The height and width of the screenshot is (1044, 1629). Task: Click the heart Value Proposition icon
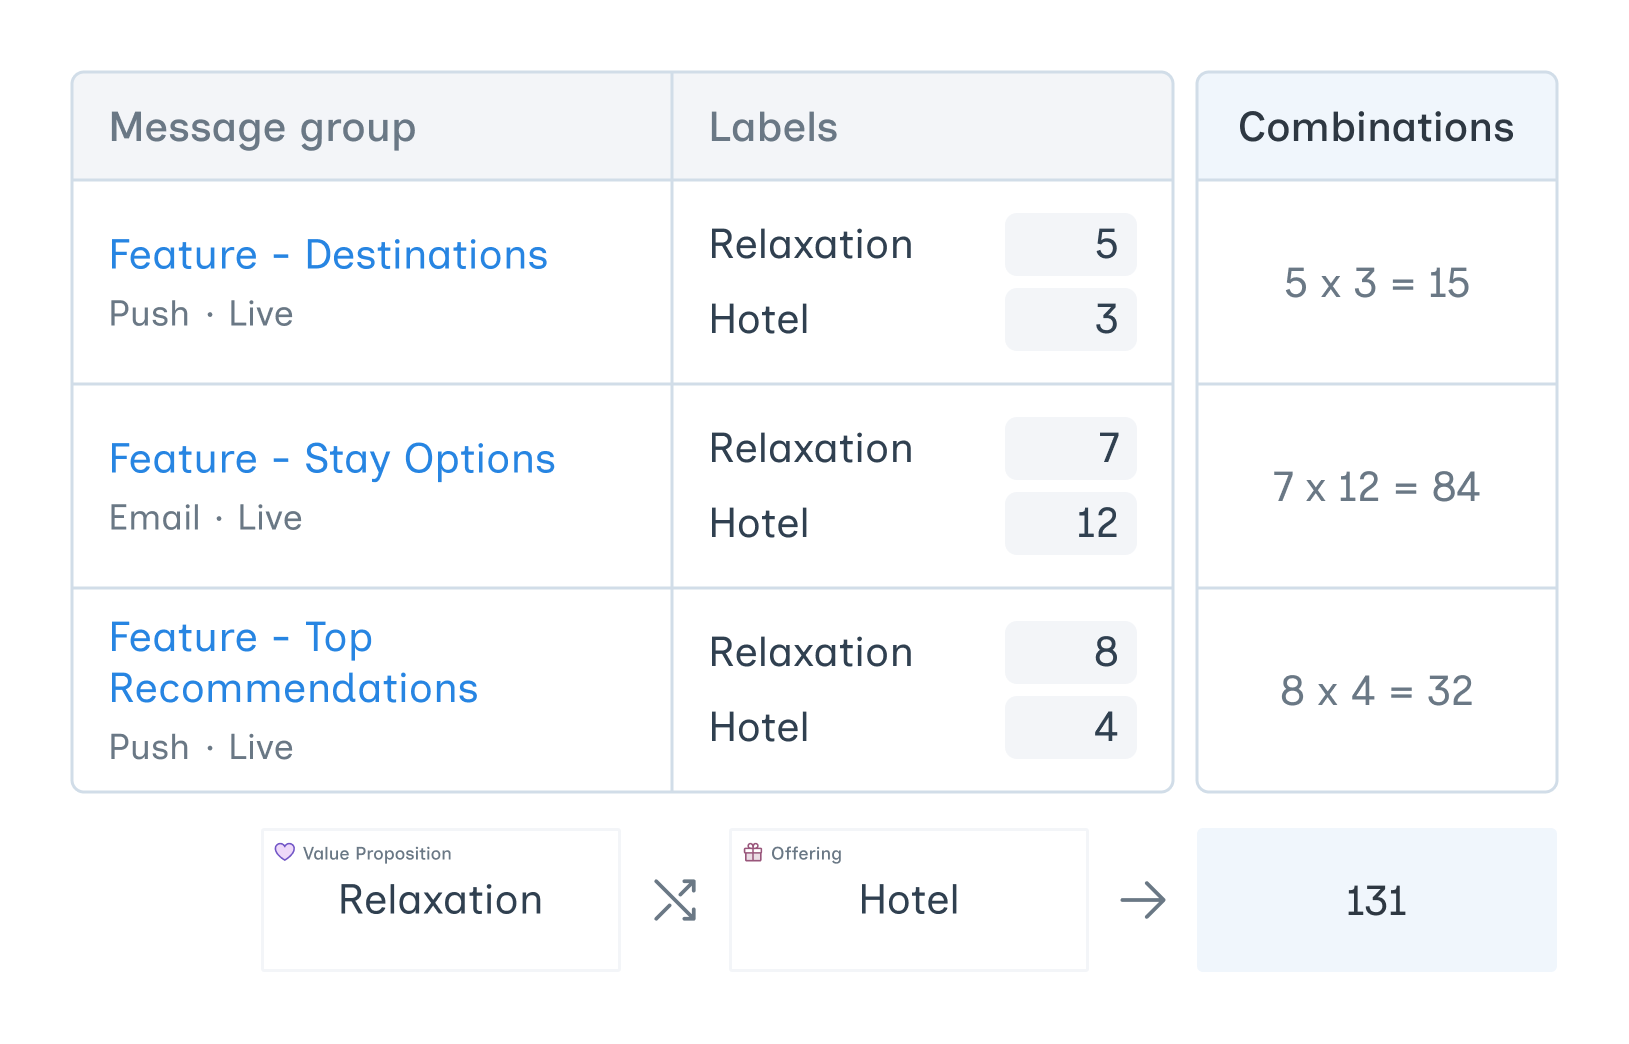[x=285, y=852]
